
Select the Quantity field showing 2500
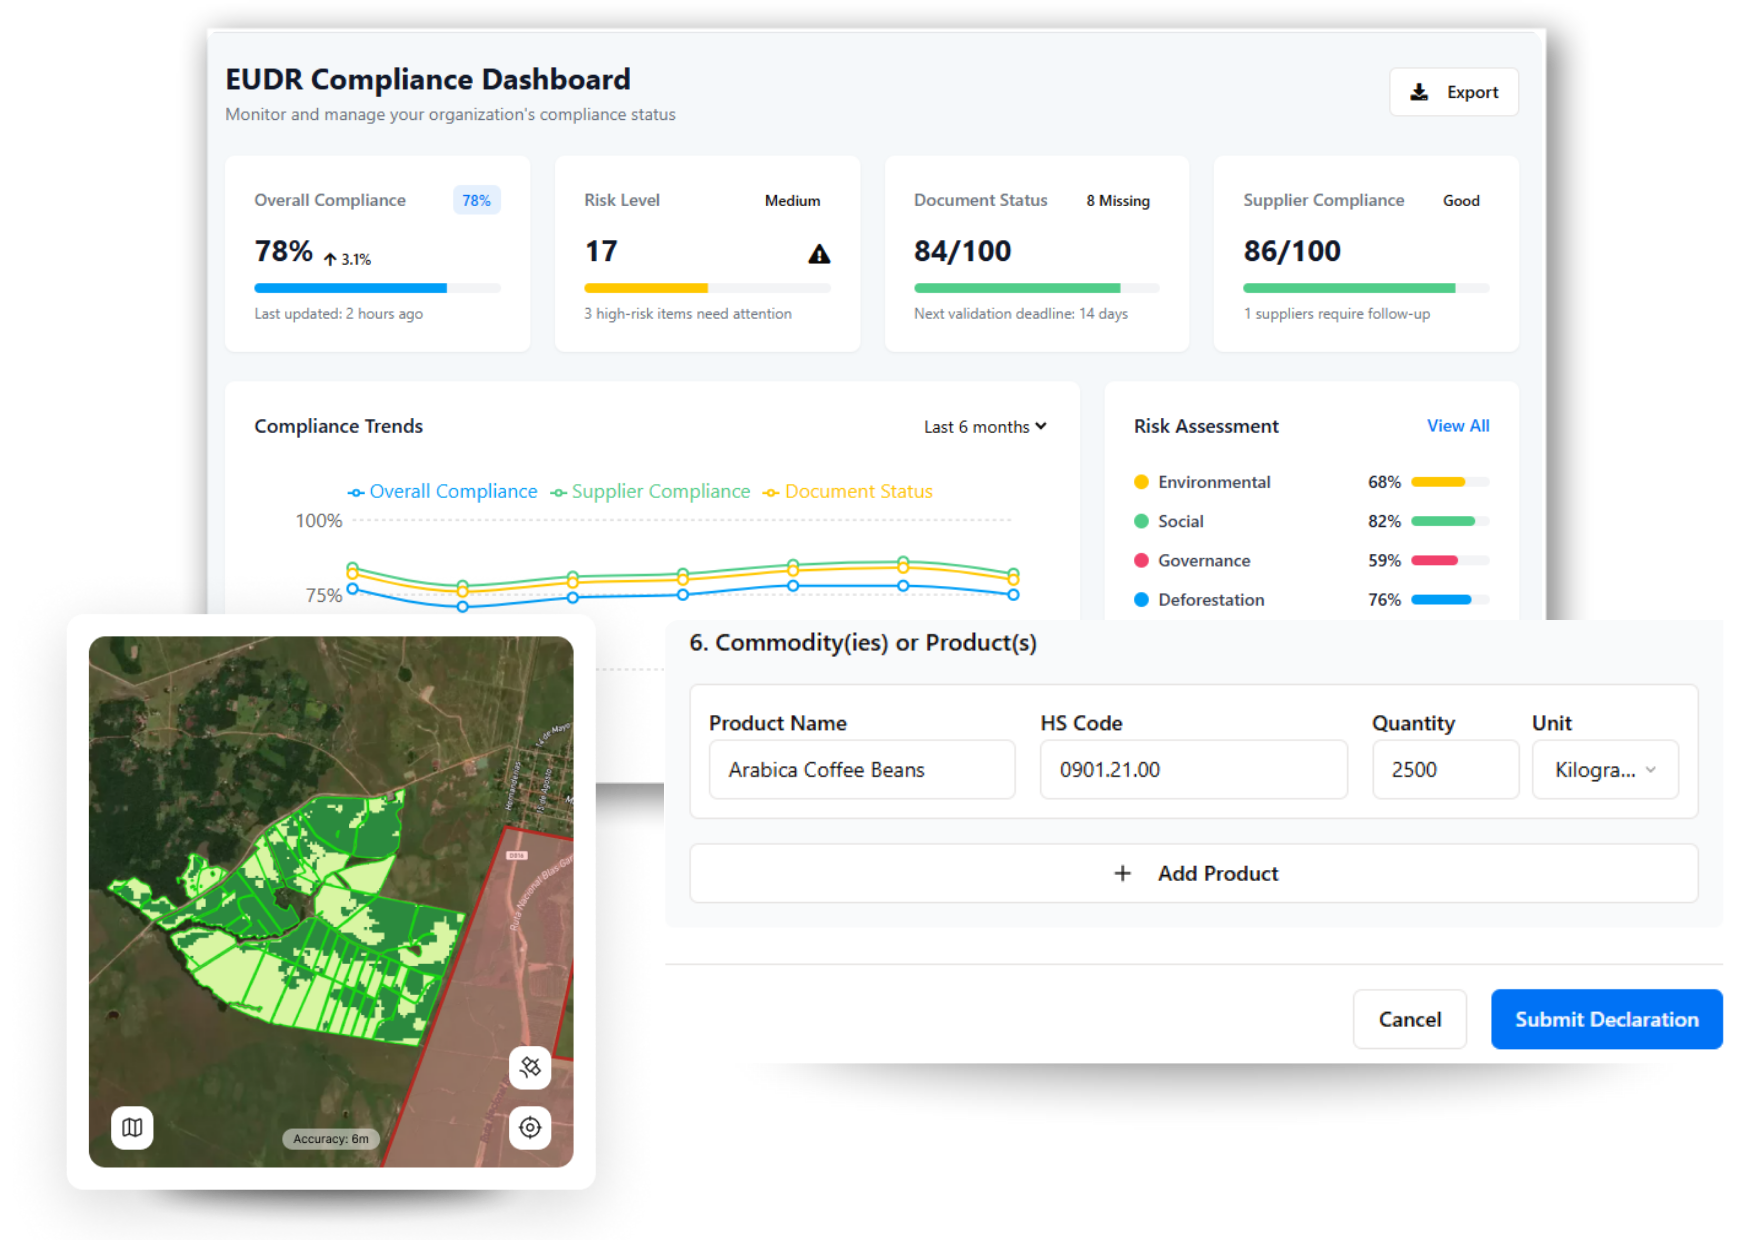[1444, 770]
